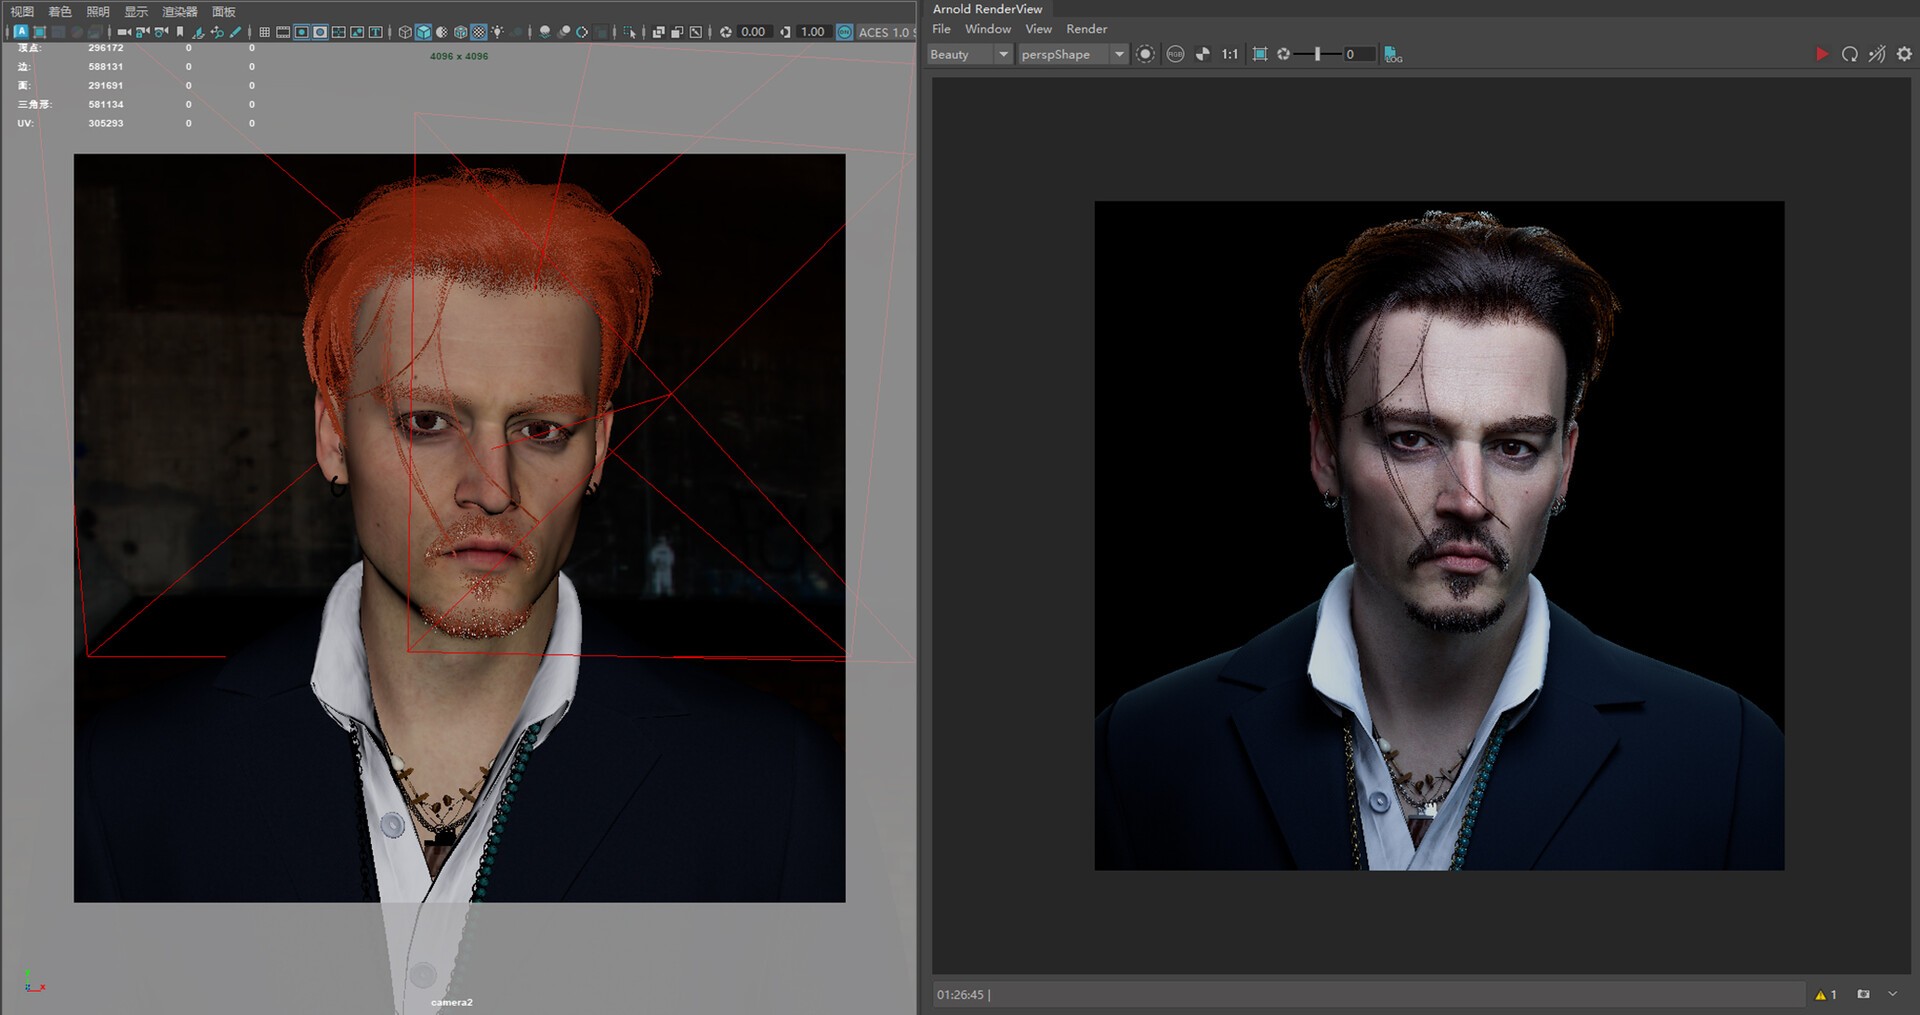1920x1015 pixels.
Task: Click the exposure slider handle in RenderView
Action: pos(1317,54)
